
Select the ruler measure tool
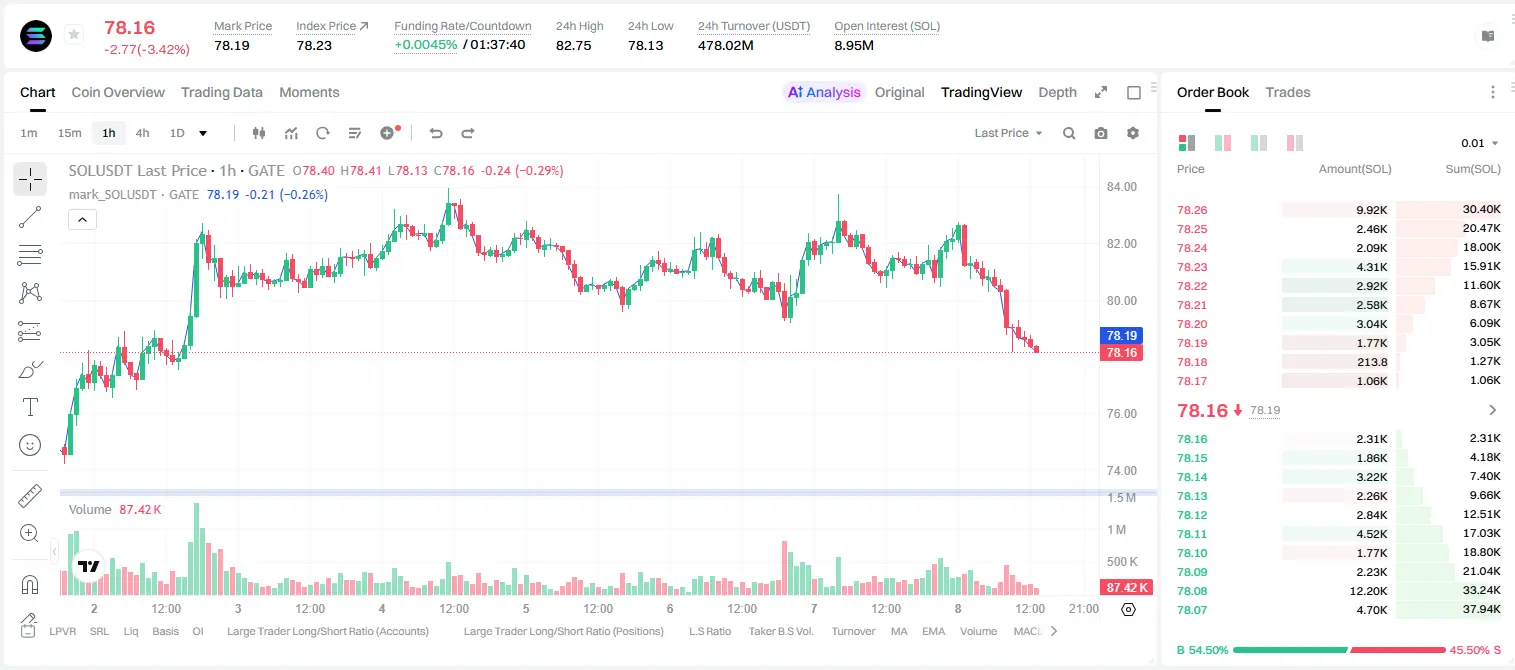[x=30, y=496]
